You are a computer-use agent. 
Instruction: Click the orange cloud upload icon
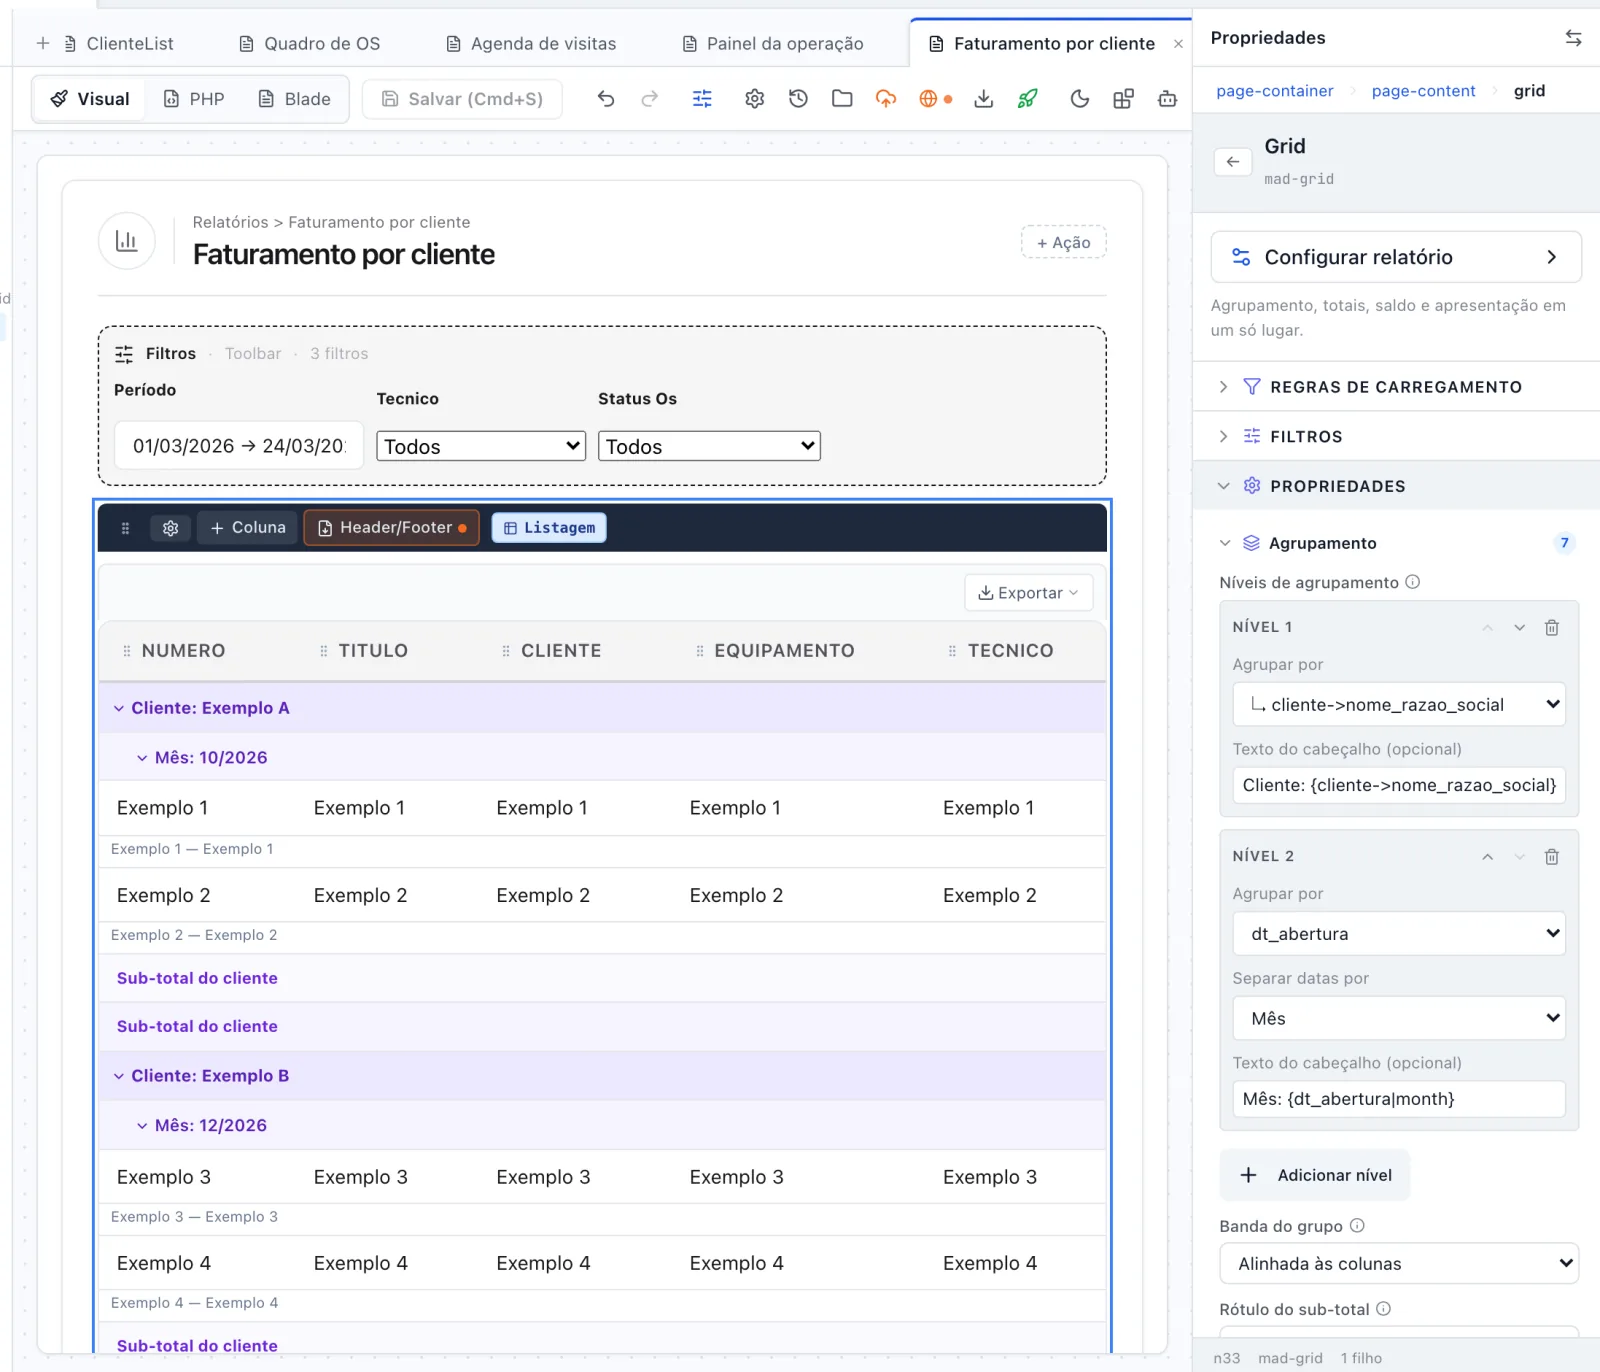click(886, 98)
